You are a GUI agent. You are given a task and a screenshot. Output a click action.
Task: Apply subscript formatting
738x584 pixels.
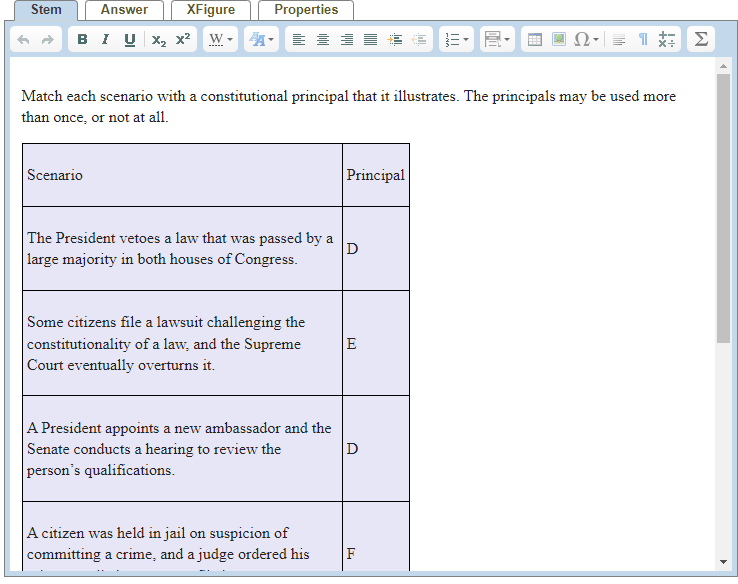(159, 39)
